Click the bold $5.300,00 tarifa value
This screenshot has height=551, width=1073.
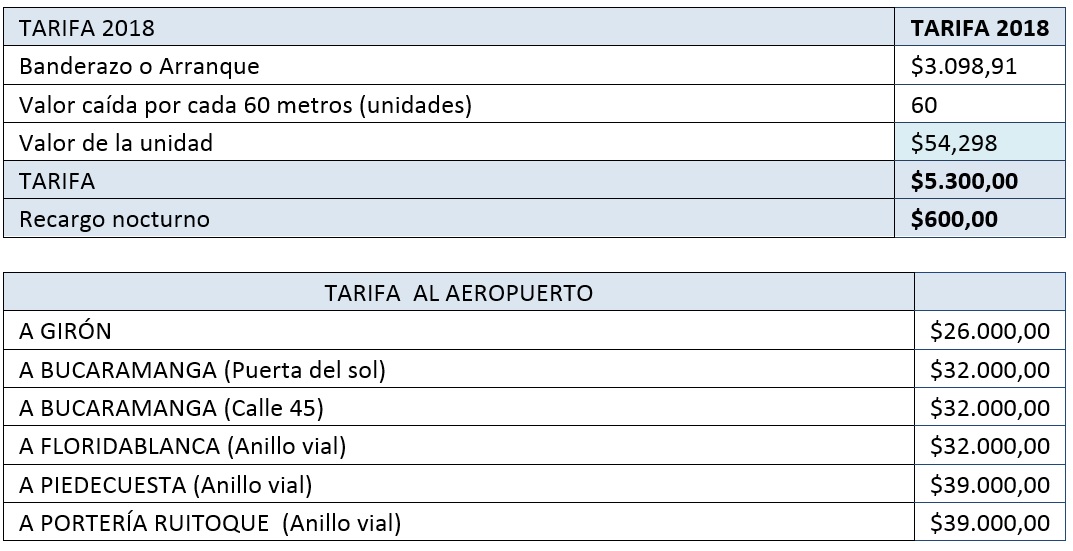point(964,181)
